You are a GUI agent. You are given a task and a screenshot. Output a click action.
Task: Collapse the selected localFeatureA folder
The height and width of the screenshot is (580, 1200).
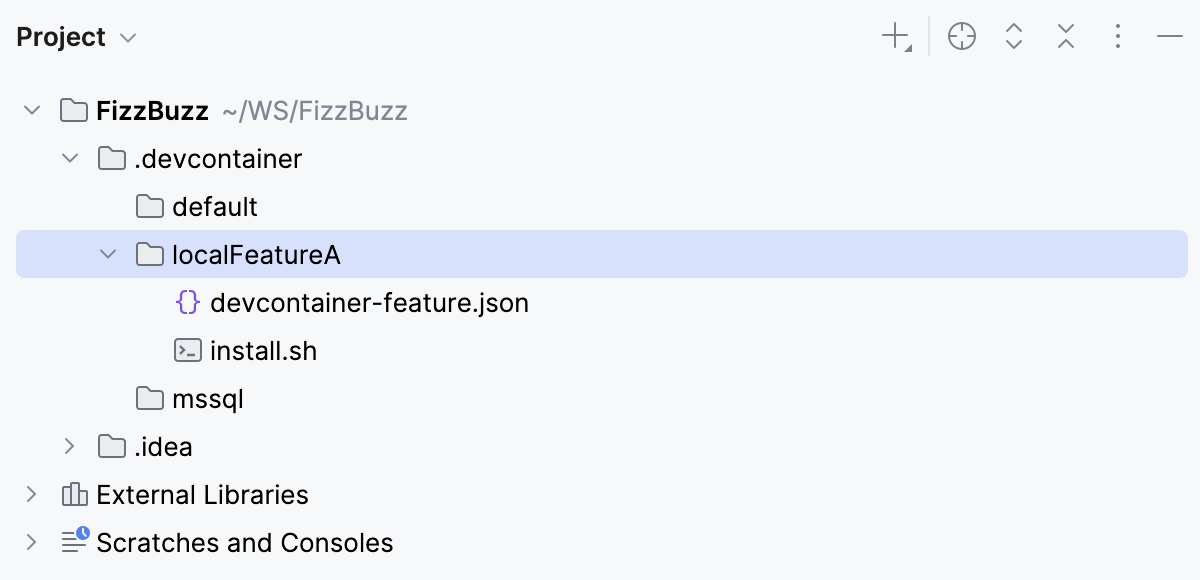(x=107, y=254)
